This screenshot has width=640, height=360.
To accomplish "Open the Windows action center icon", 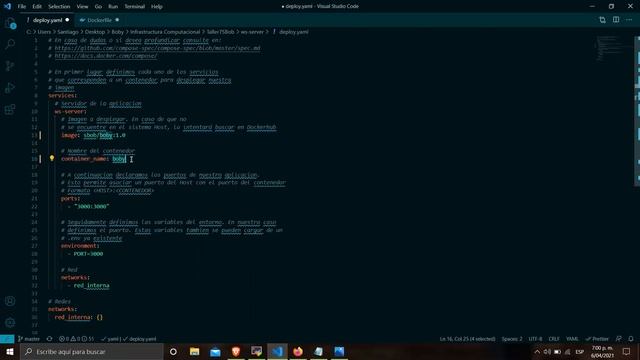I will coord(627,351).
